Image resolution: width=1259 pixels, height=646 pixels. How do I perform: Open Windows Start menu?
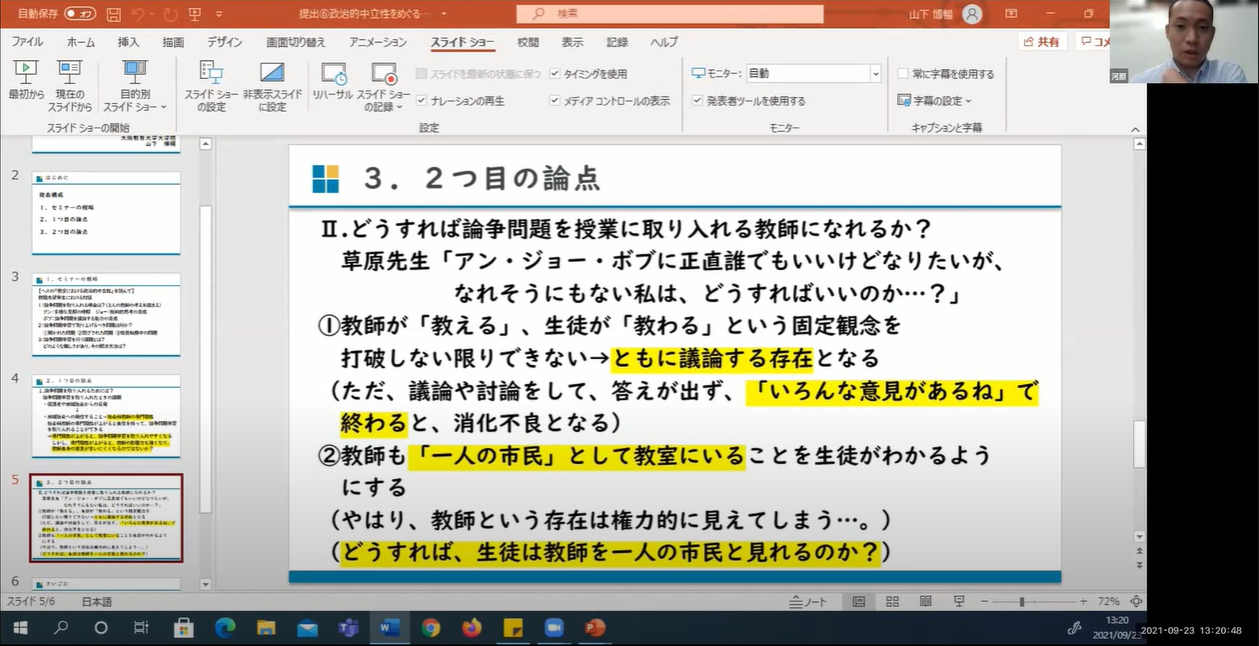20,628
